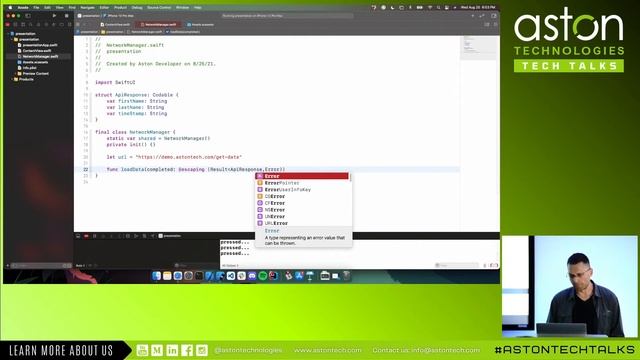Open the find navigator icon
This screenshot has width=640, height=360.
coord(31,24)
